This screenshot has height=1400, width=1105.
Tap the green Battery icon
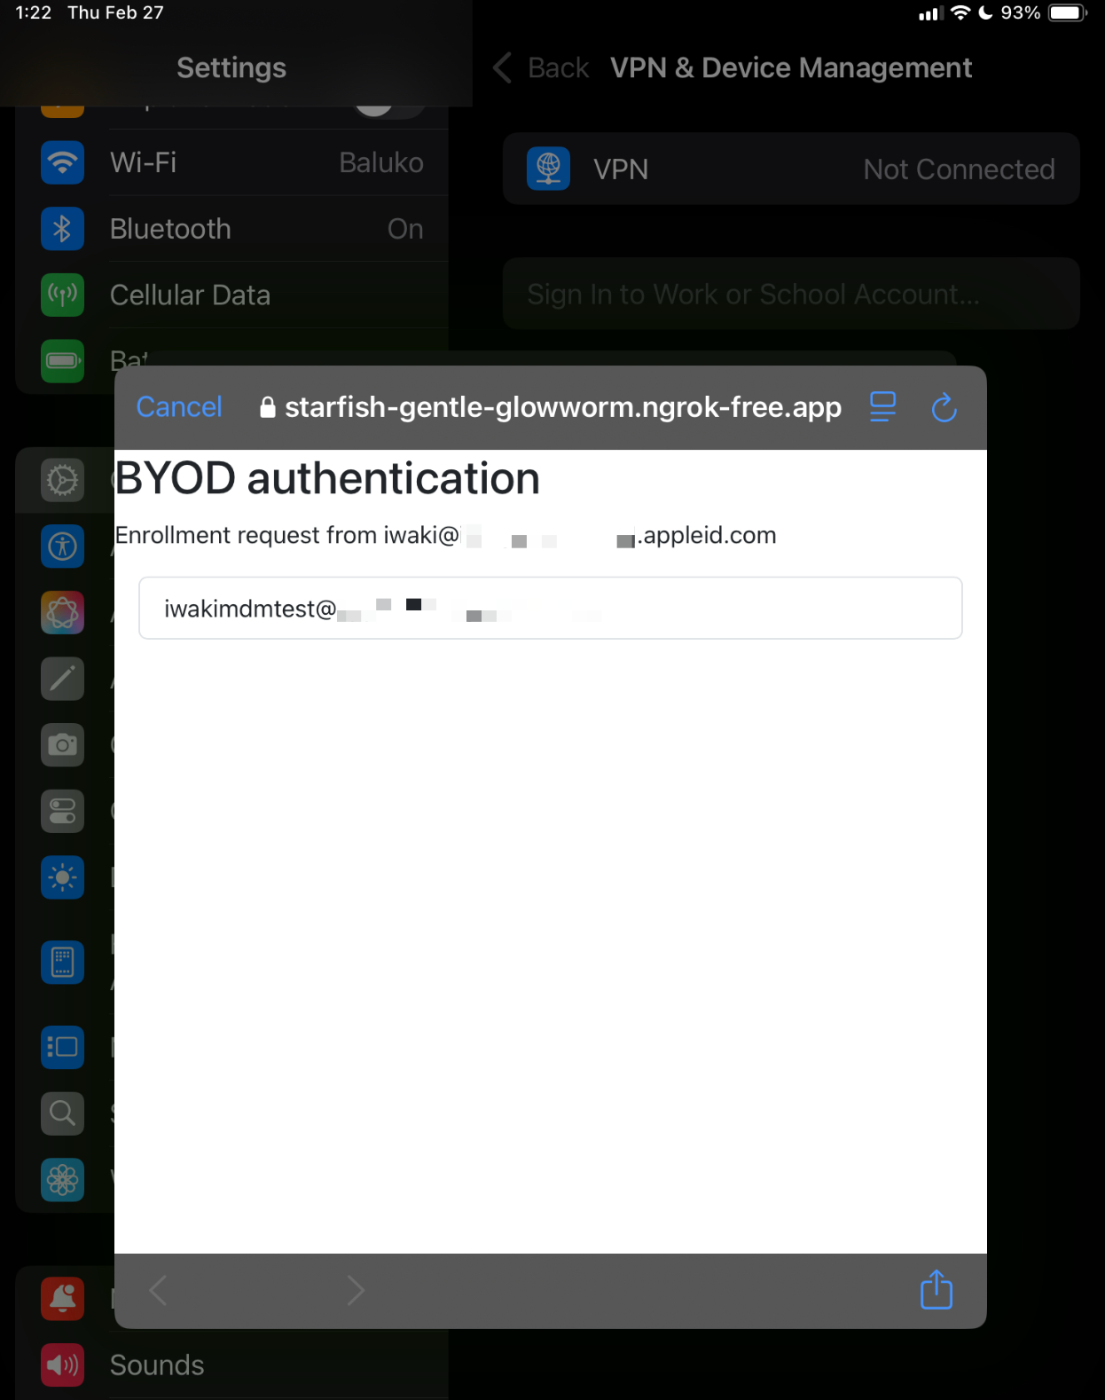tap(62, 361)
